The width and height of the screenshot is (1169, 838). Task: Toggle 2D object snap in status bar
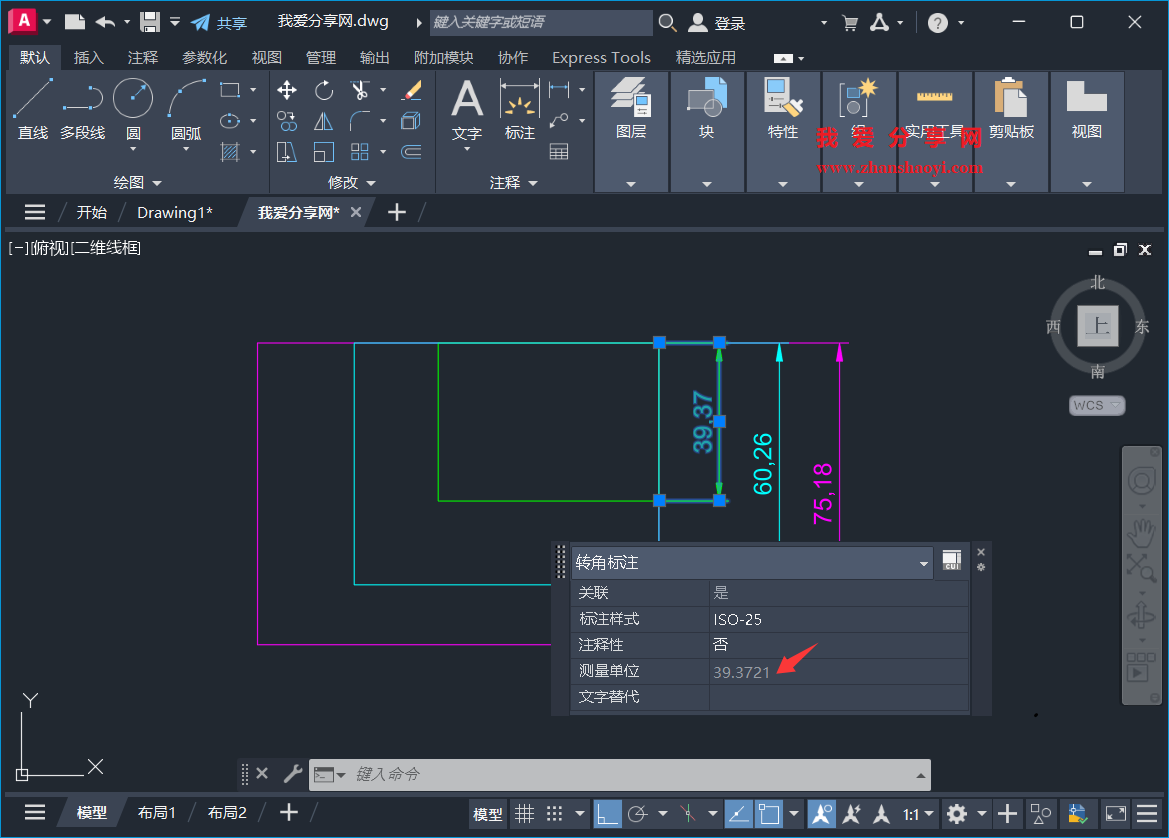point(769,814)
